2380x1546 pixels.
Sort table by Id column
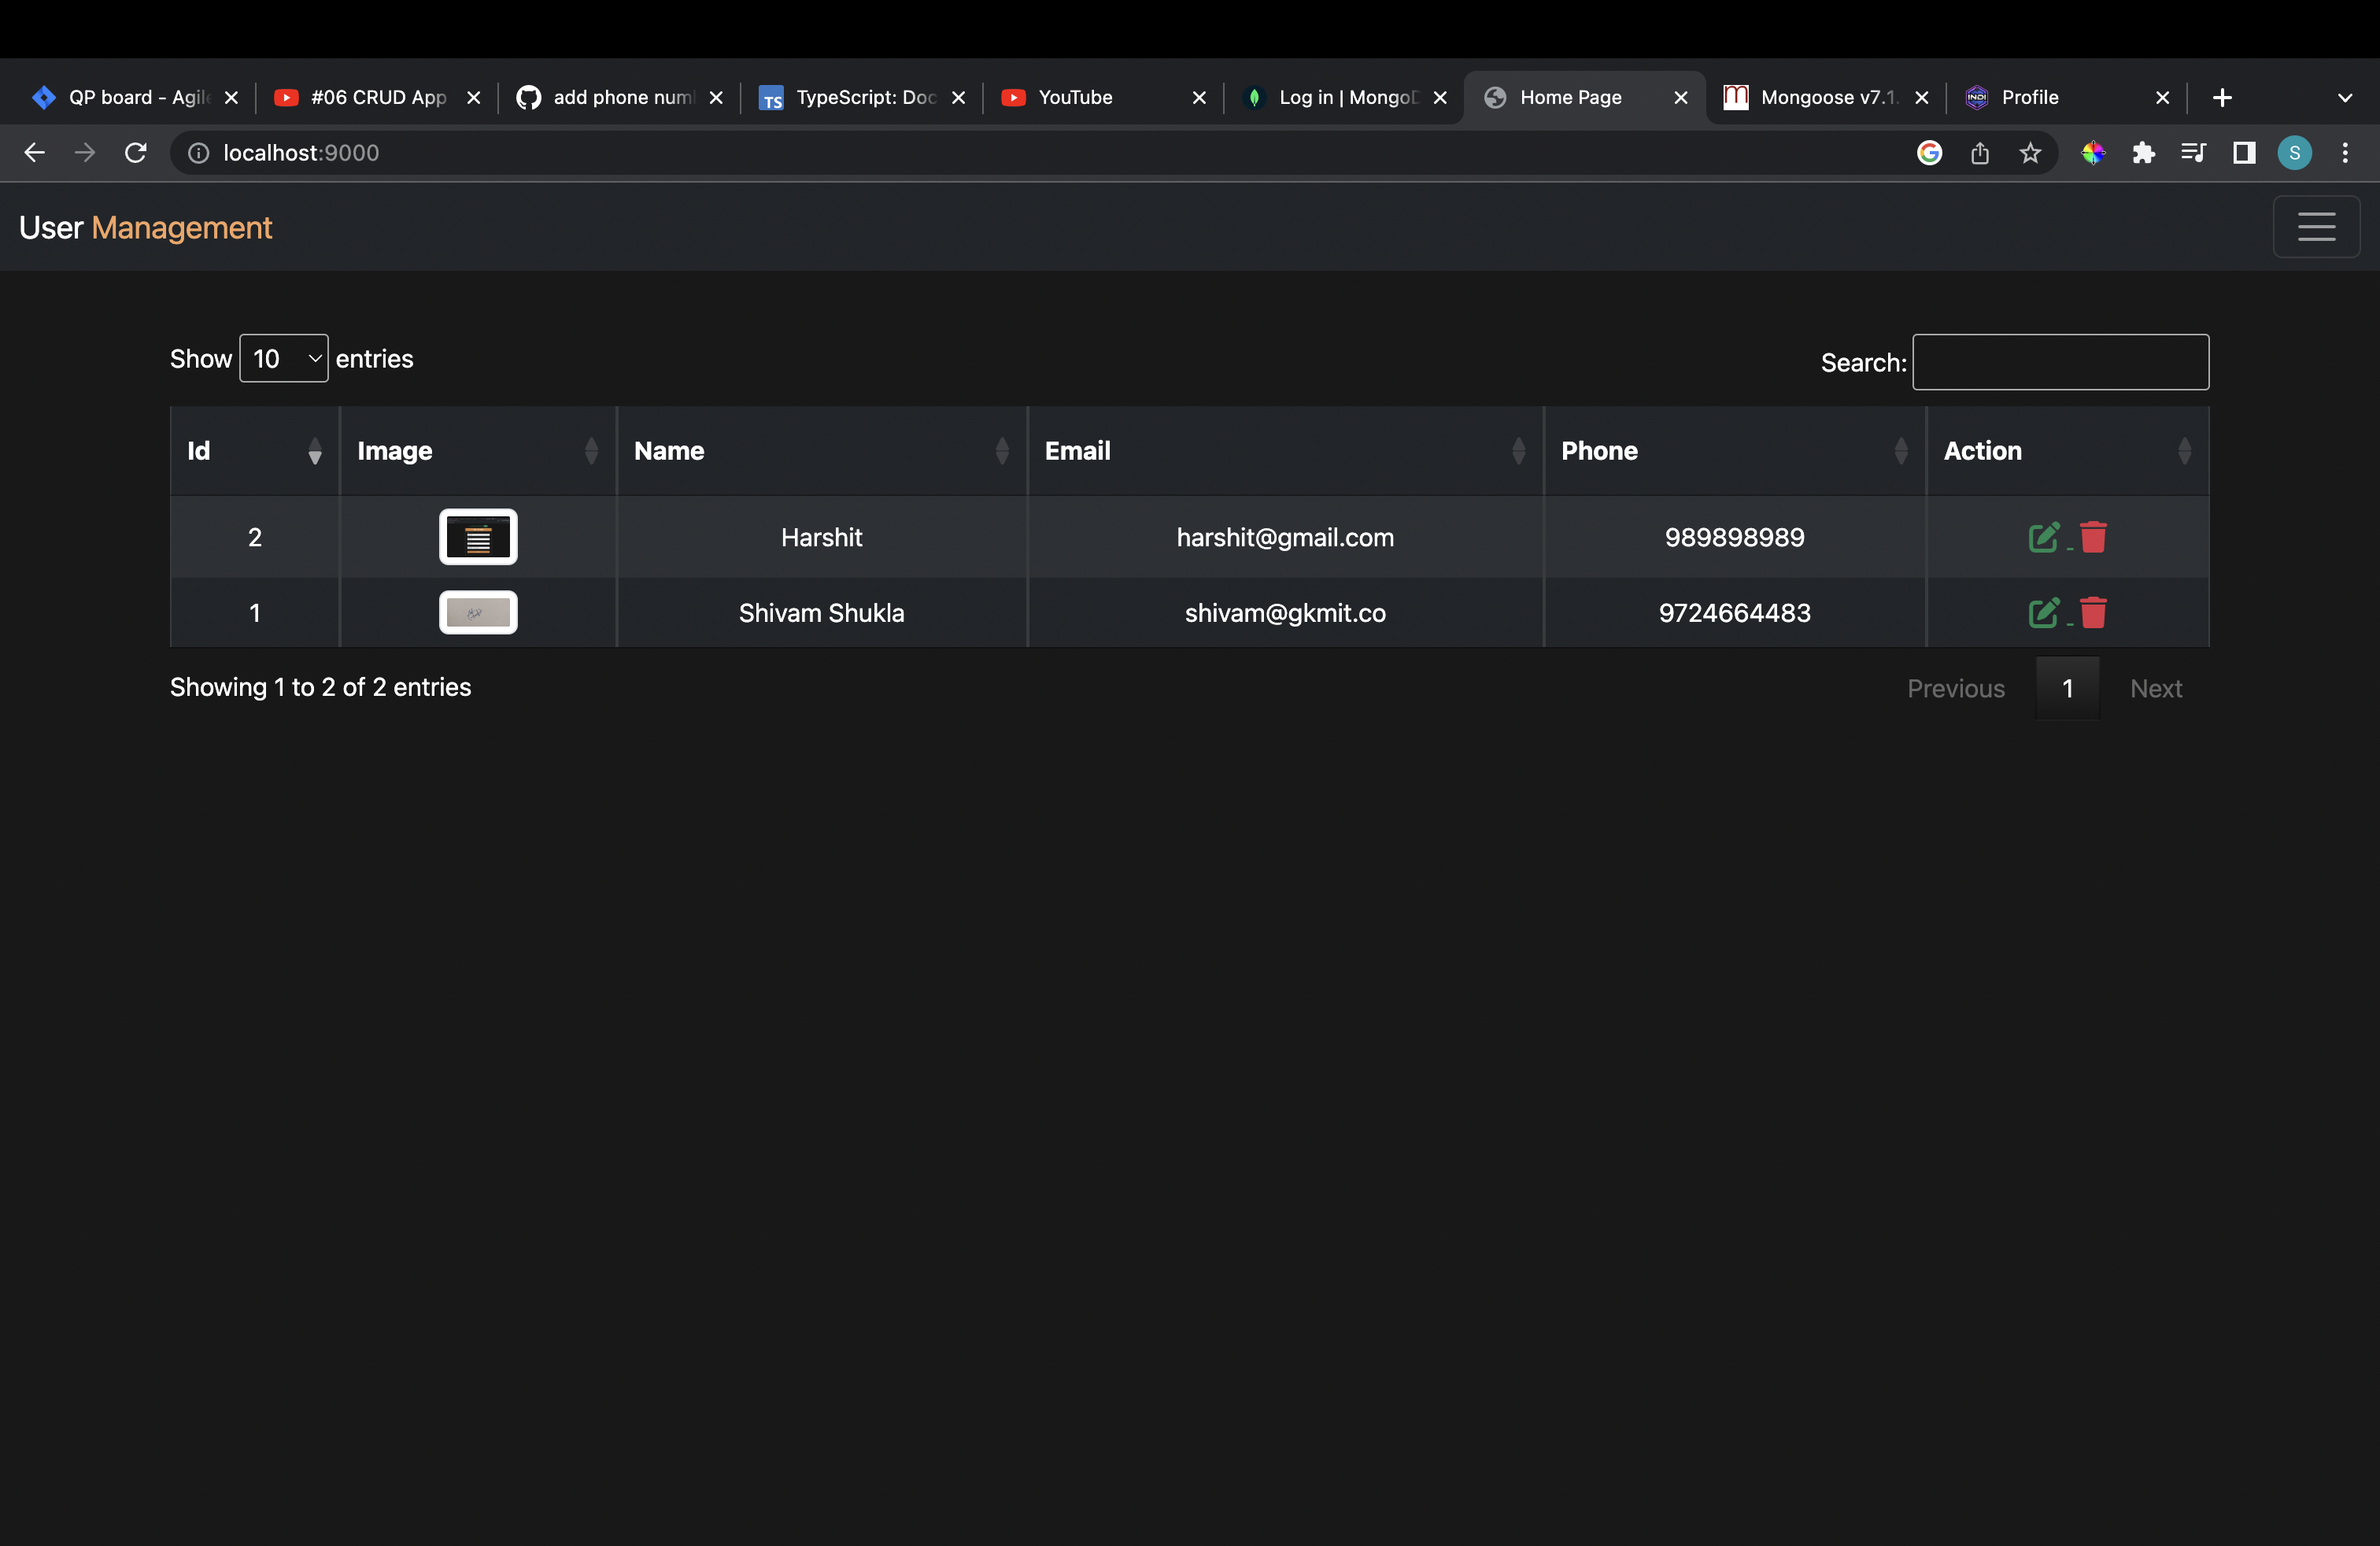254,451
